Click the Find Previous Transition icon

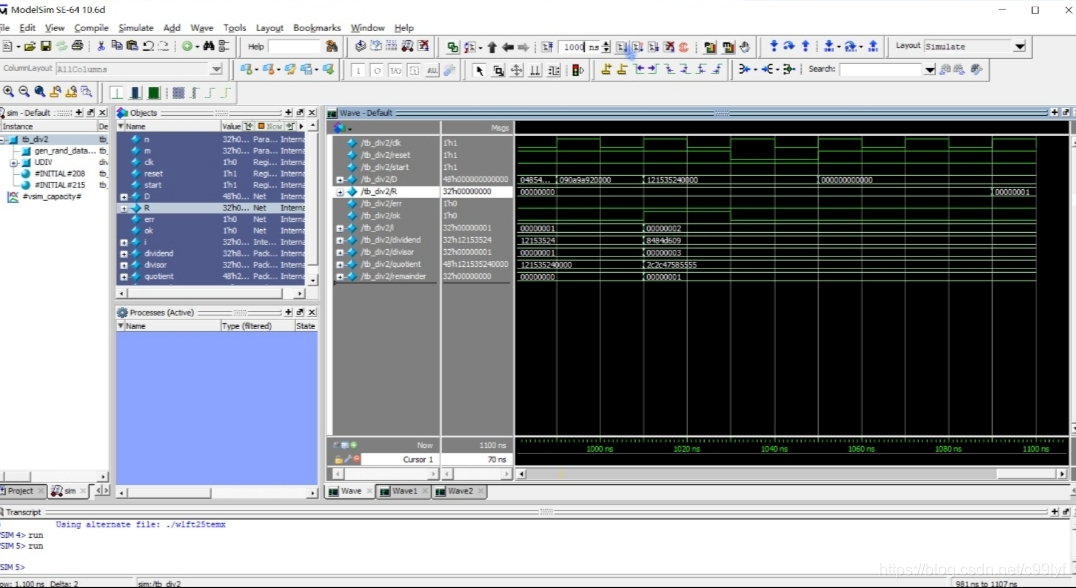[638, 69]
